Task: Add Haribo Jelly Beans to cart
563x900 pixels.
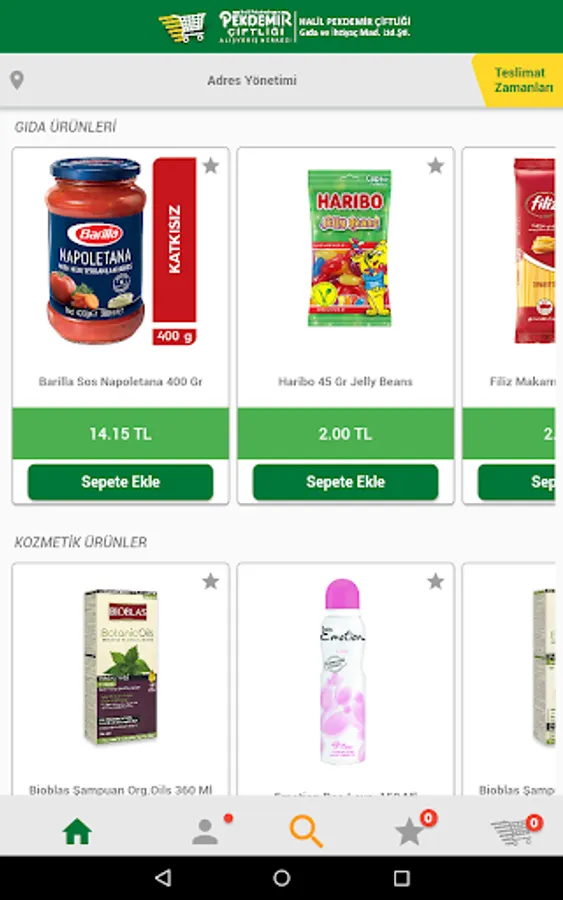Action: (345, 482)
